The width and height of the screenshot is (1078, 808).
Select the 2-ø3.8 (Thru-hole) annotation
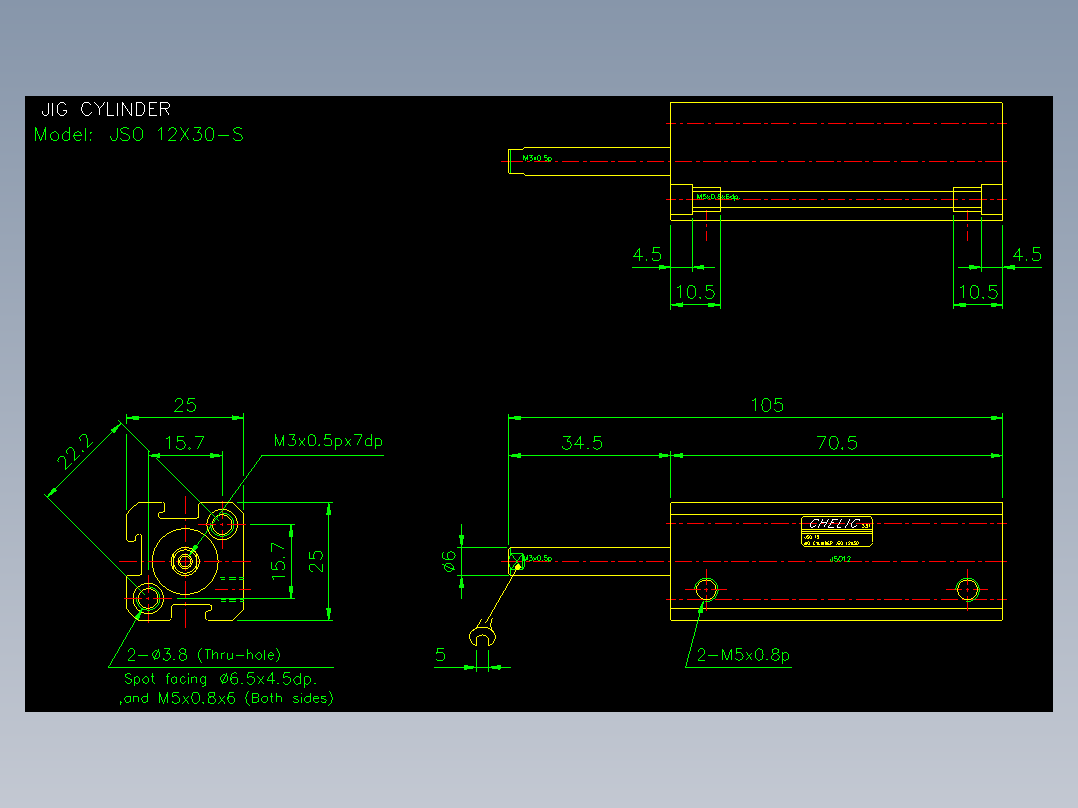coord(204,655)
